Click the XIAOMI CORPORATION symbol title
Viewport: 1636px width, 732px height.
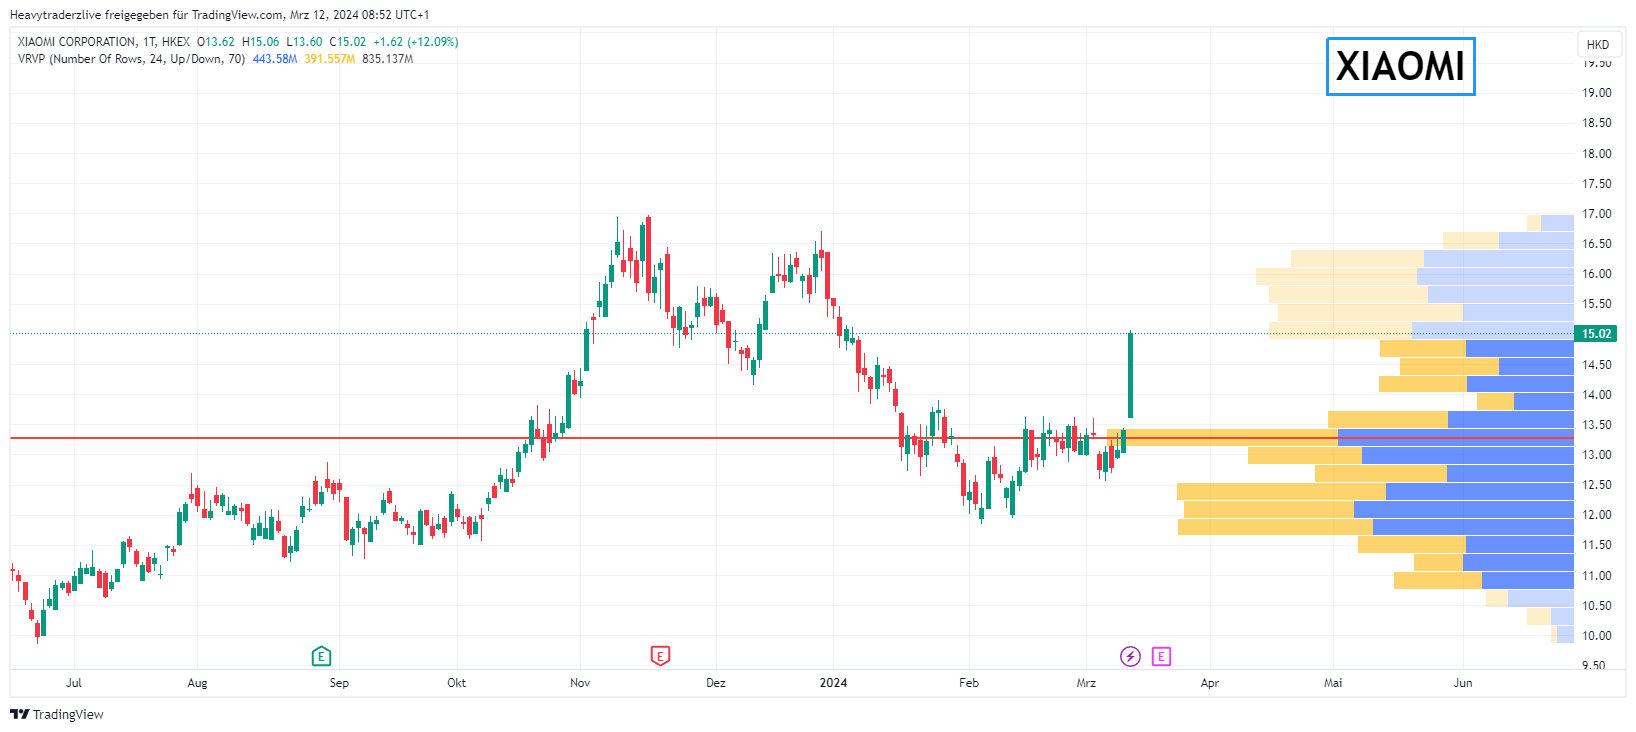(77, 42)
